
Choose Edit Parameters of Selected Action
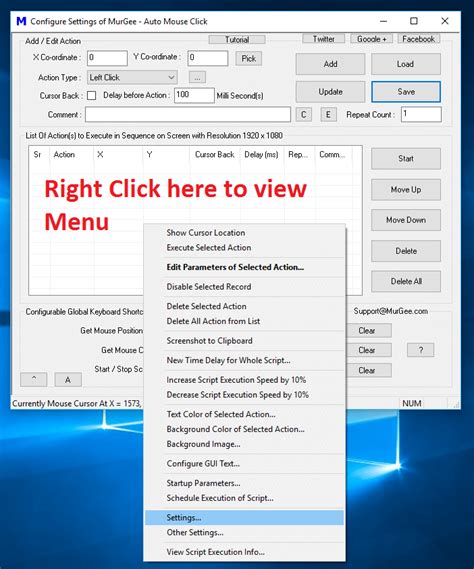244,267
